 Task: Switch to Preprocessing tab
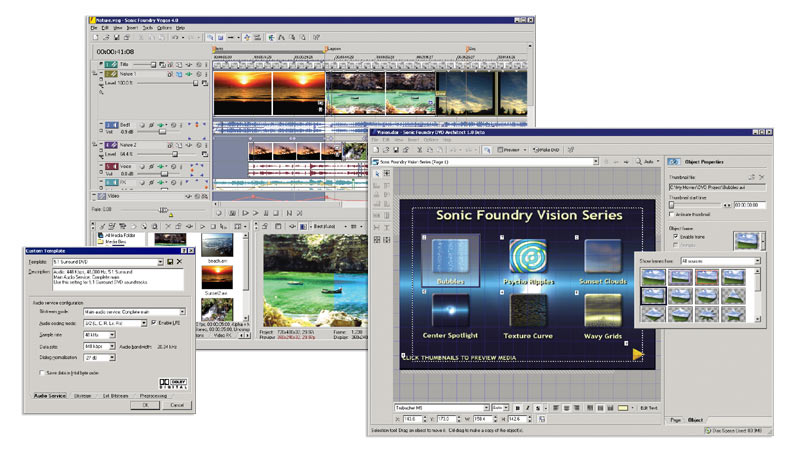coord(153,396)
